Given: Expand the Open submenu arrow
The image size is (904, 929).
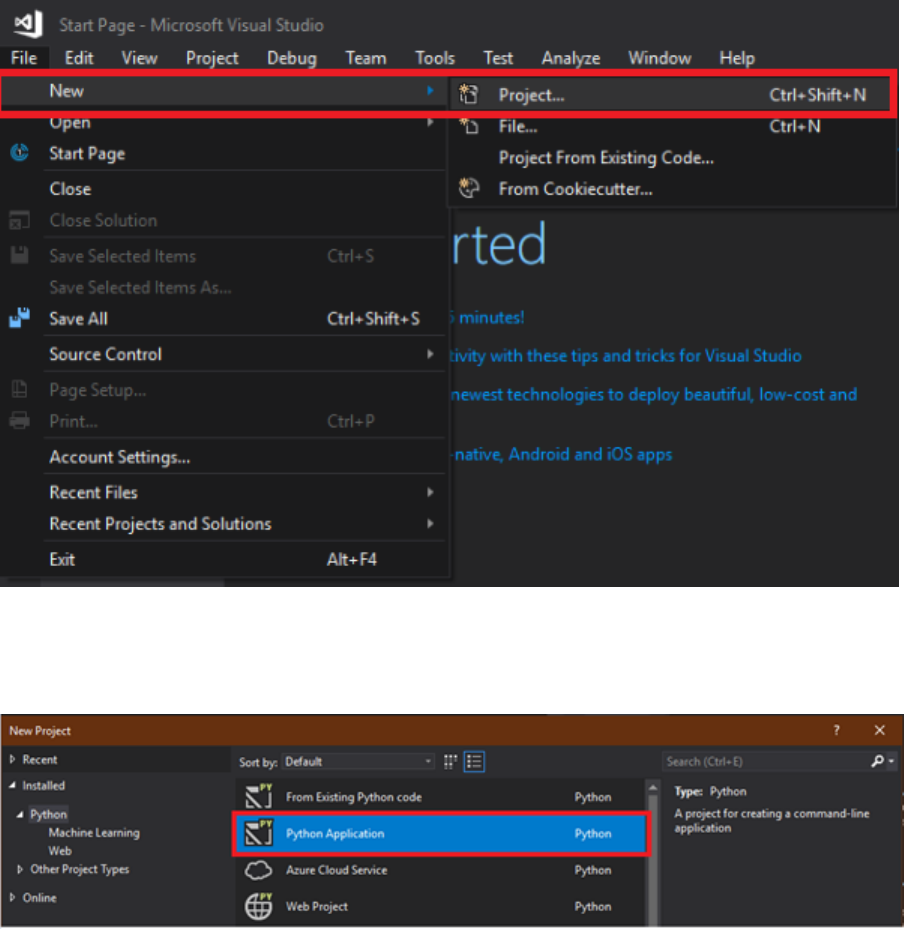Looking at the screenshot, I should pos(430,122).
